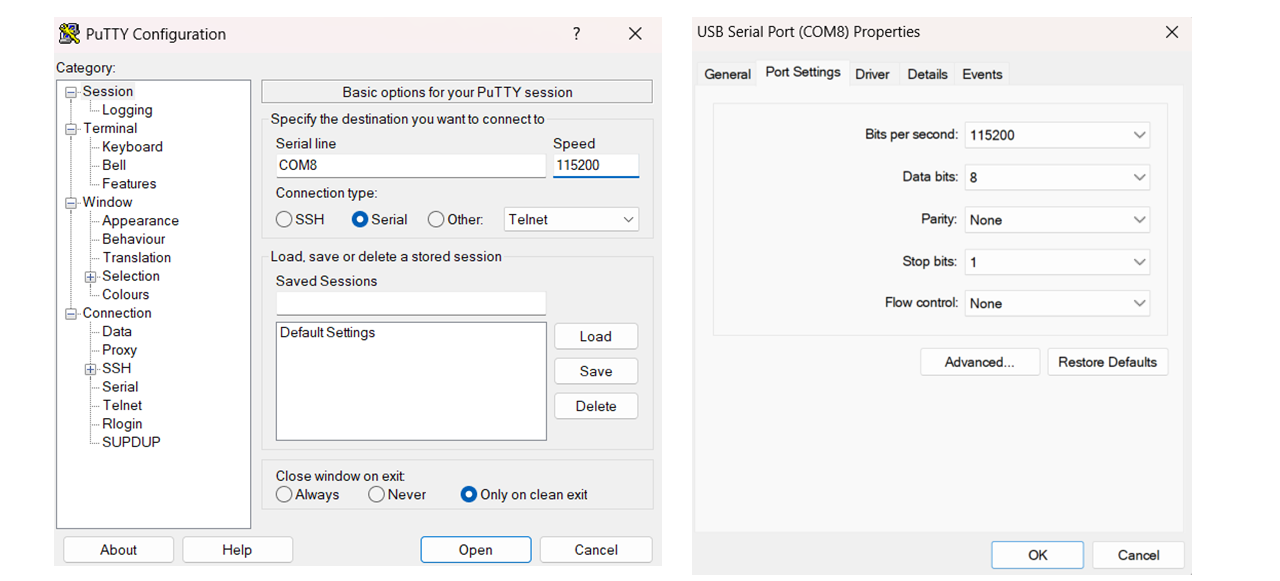
Task: Close the COM8 Properties dialog
Action: 1172,32
